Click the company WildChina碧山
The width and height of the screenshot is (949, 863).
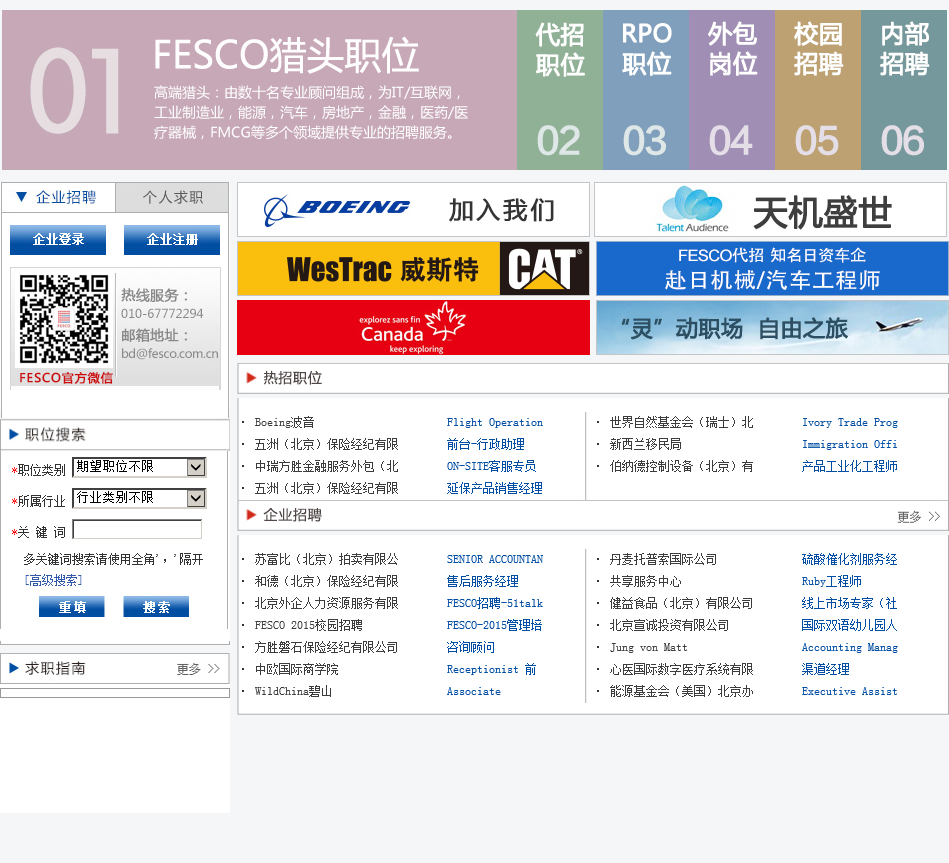293,691
